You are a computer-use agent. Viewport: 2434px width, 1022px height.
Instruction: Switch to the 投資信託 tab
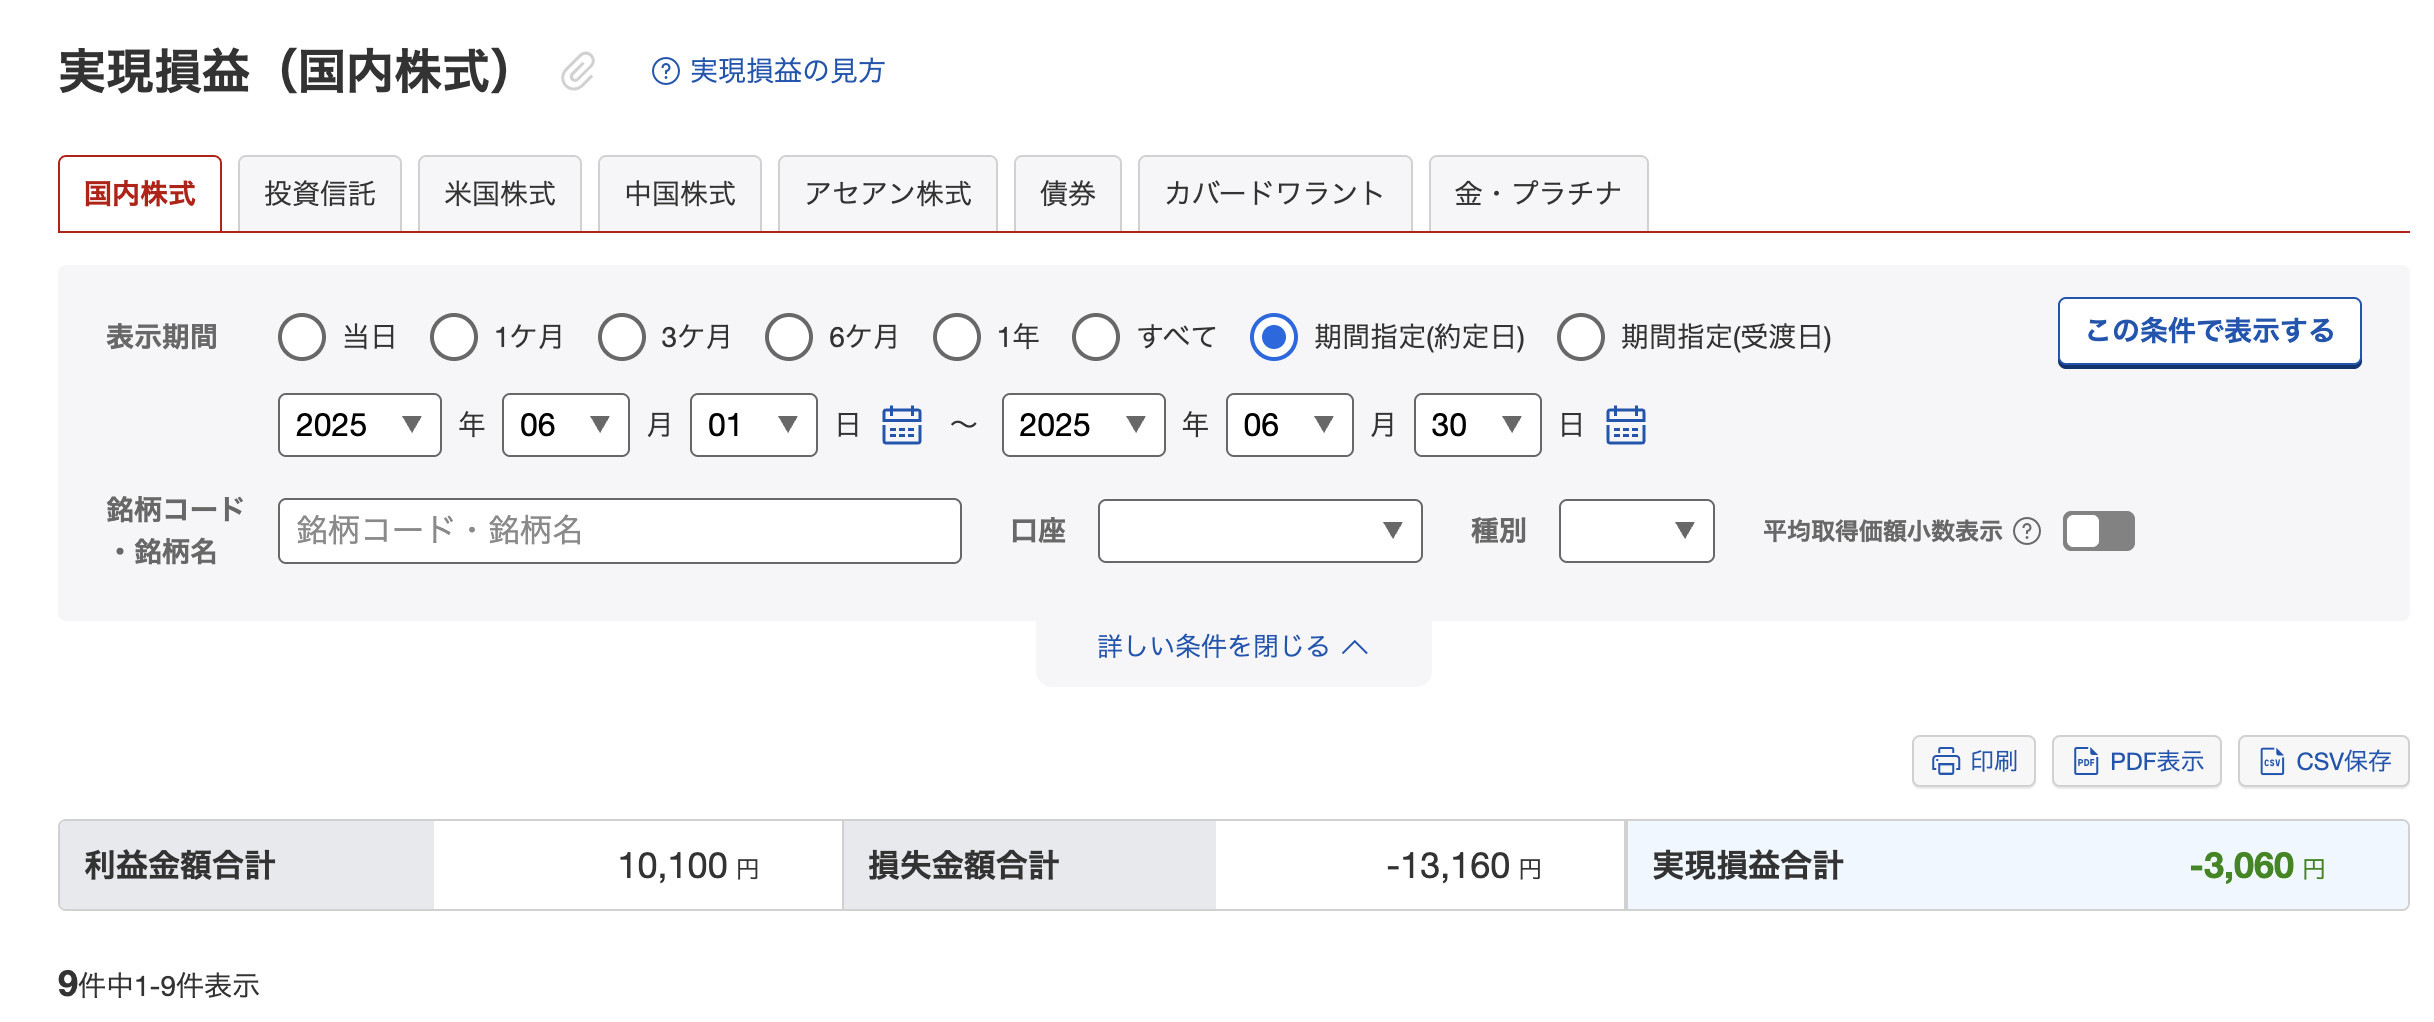click(x=320, y=194)
